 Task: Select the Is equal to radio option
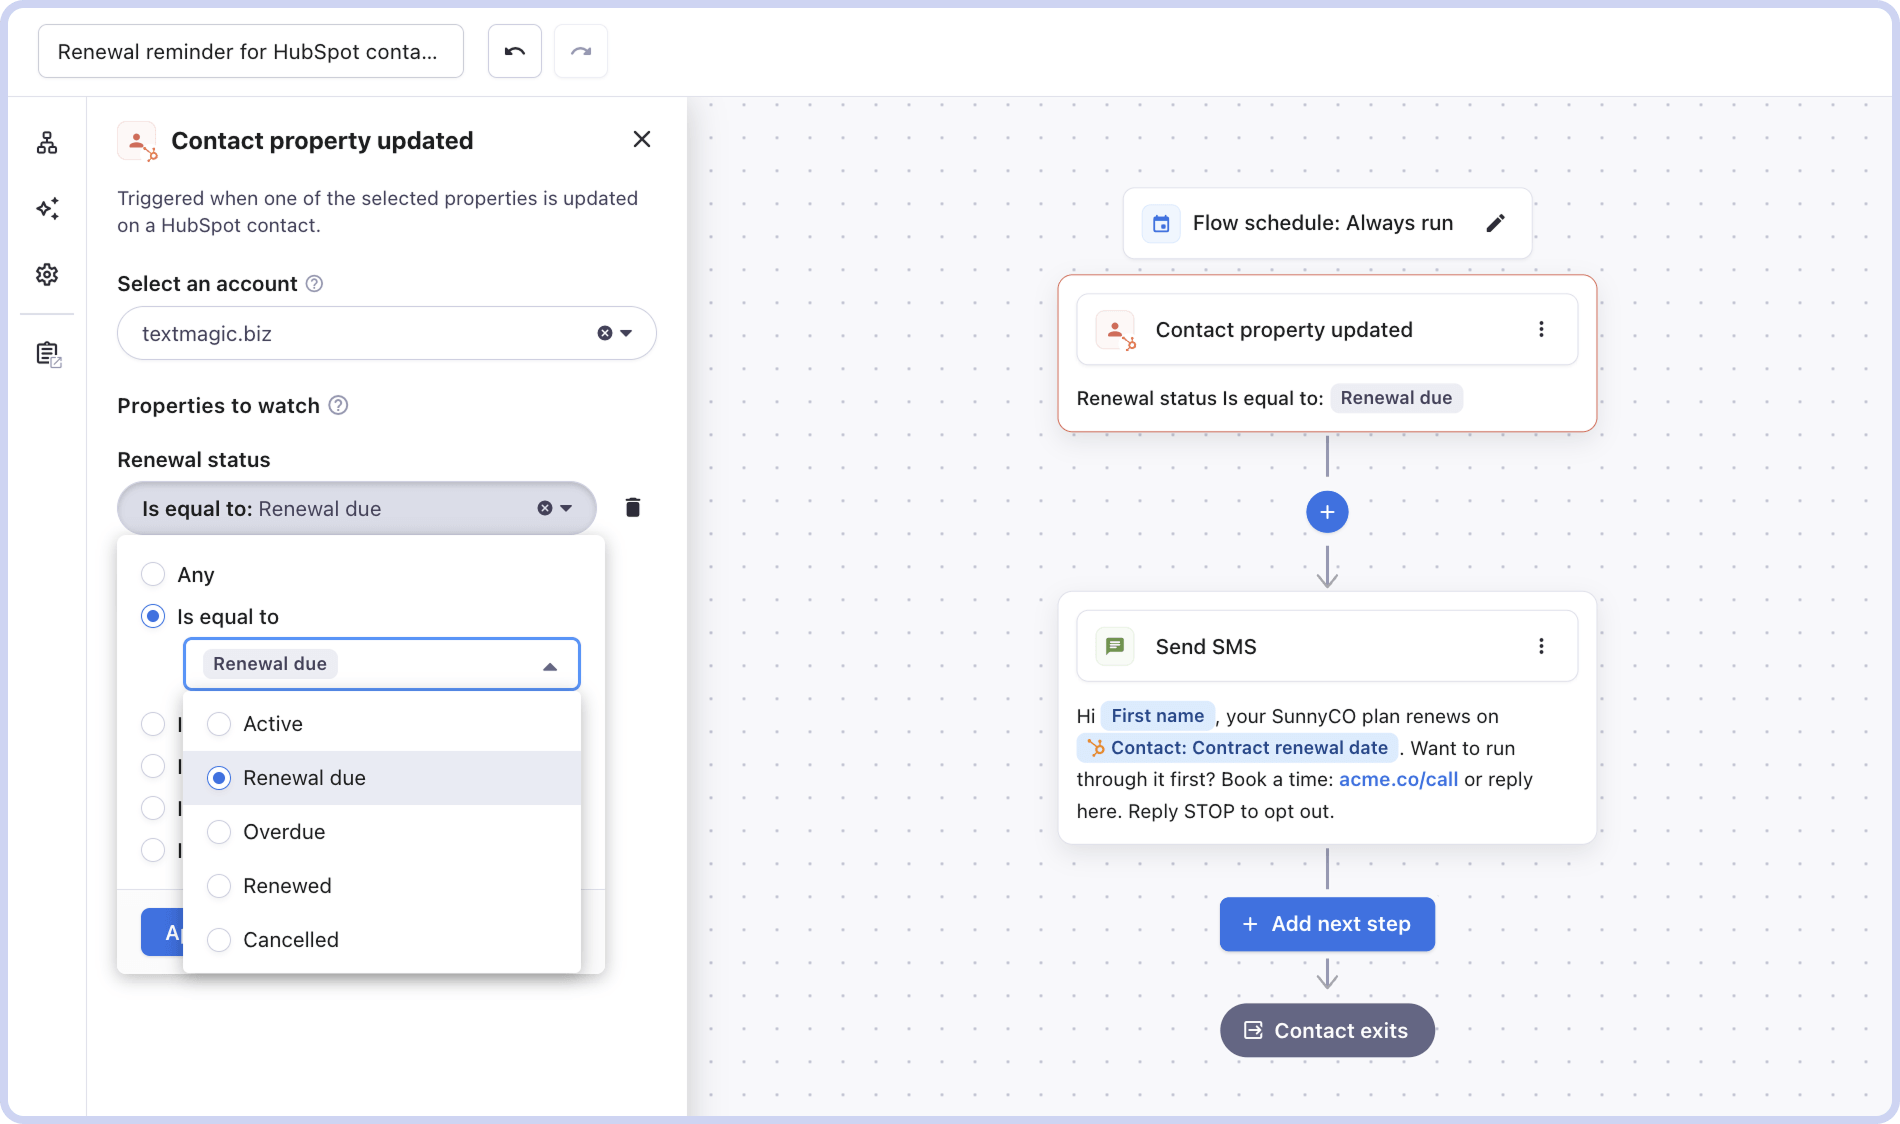[x=153, y=616]
